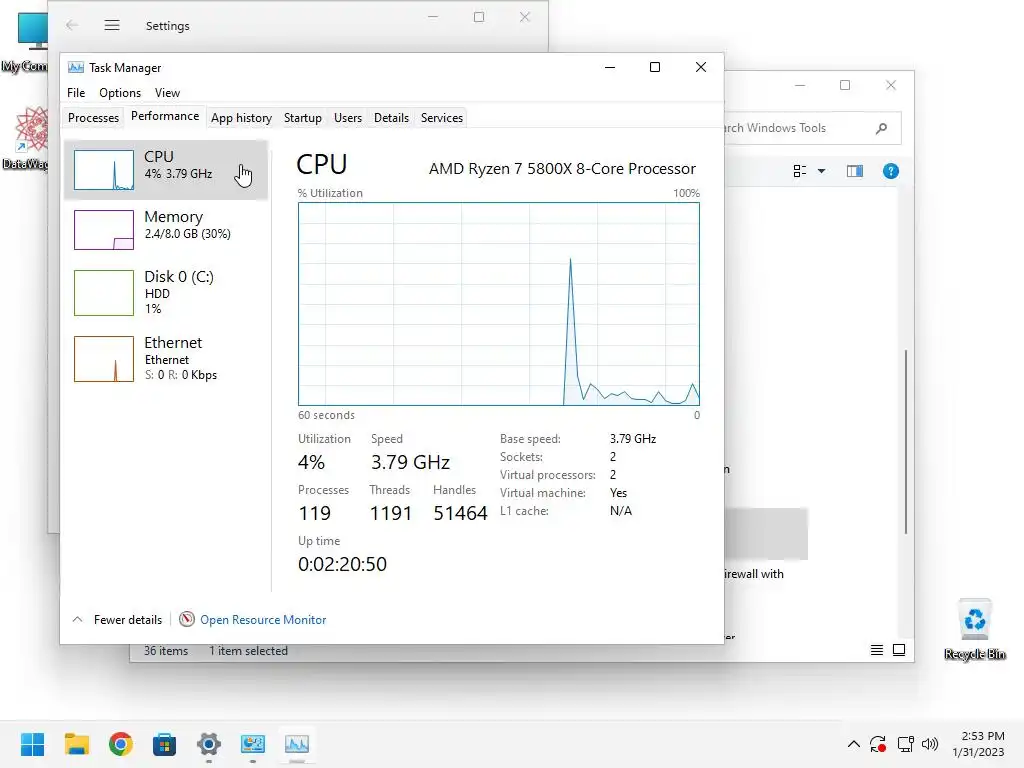Screen dimensions: 1024x768
Task: Toggle the preview pane in Windows Tools
Action: pos(855,171)
